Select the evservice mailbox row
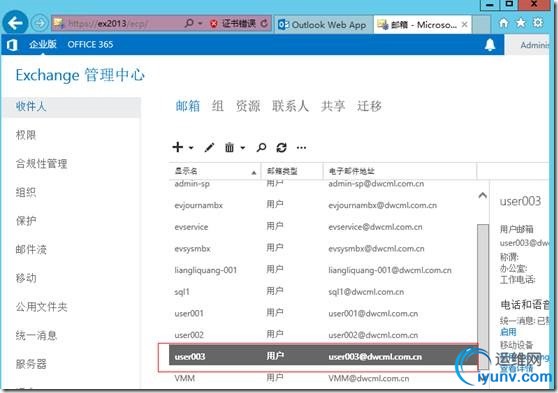This screenshot has width=558, height=393. click(323, 227)
